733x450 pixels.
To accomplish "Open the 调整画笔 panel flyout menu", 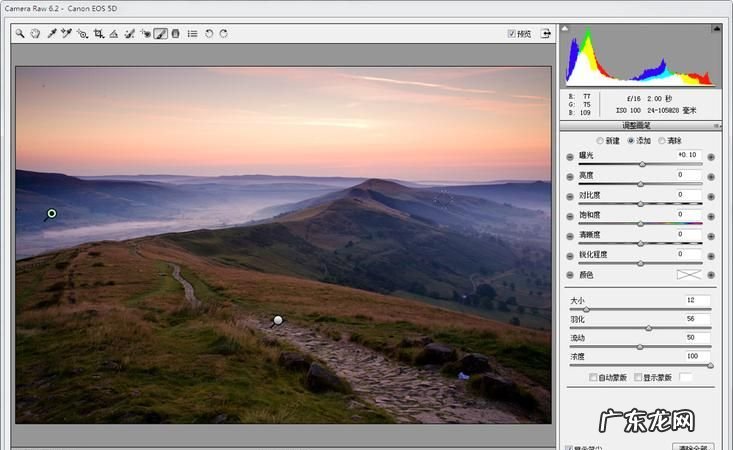I will (717, 126).
